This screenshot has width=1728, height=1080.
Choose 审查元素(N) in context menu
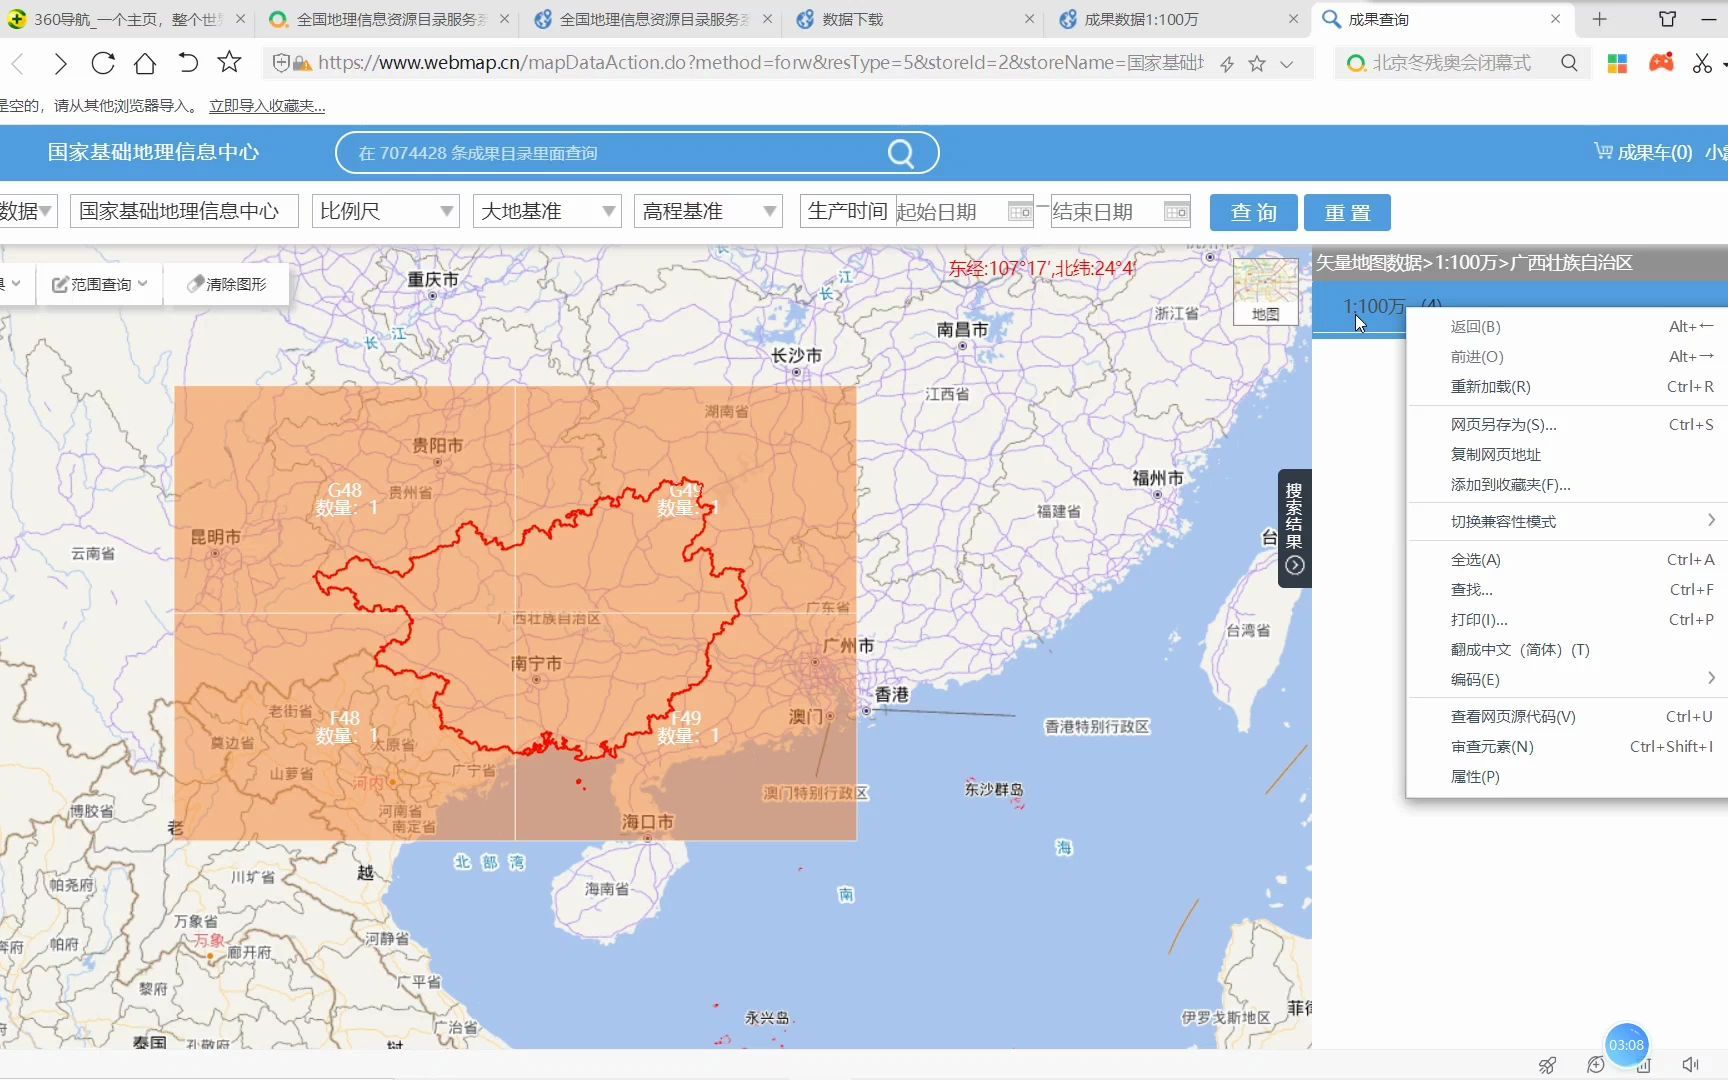pos(1567,747)
